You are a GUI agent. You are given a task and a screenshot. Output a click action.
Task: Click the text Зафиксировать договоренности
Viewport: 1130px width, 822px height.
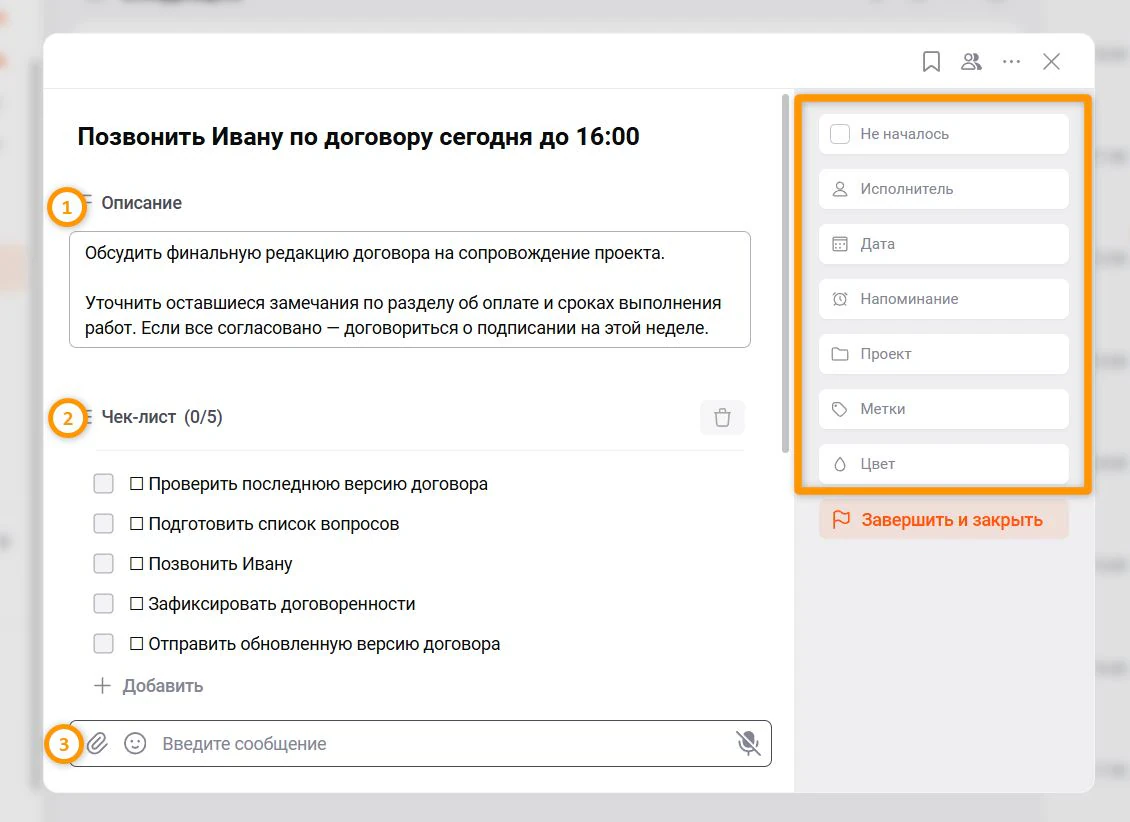click(282, 604)
